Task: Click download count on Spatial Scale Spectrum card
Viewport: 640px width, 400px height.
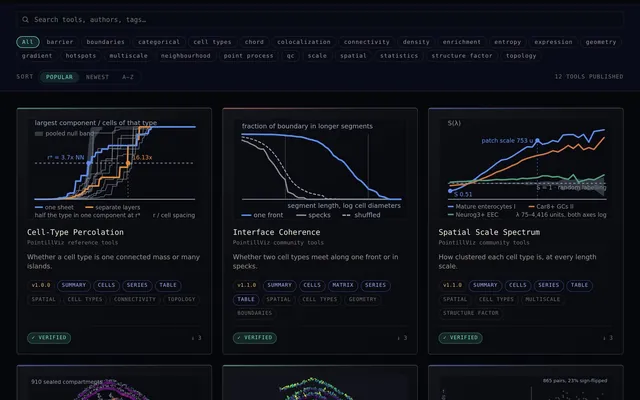Action: pyautogui.click(x=608, y=338)
